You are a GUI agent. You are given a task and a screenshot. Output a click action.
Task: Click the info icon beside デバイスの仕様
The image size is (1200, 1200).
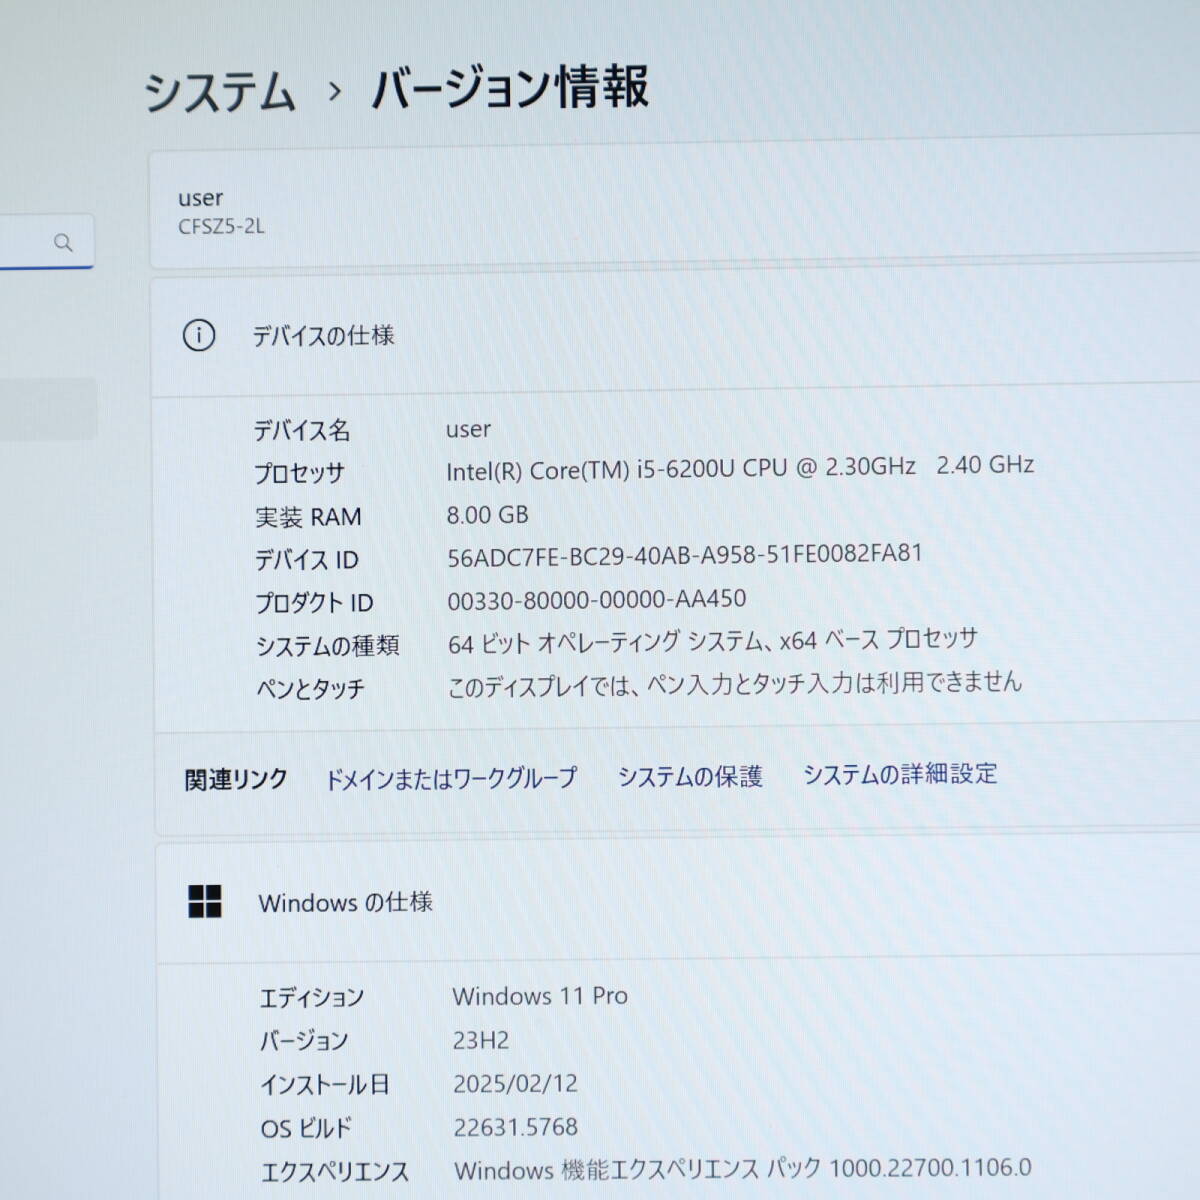tap(199, 335)
